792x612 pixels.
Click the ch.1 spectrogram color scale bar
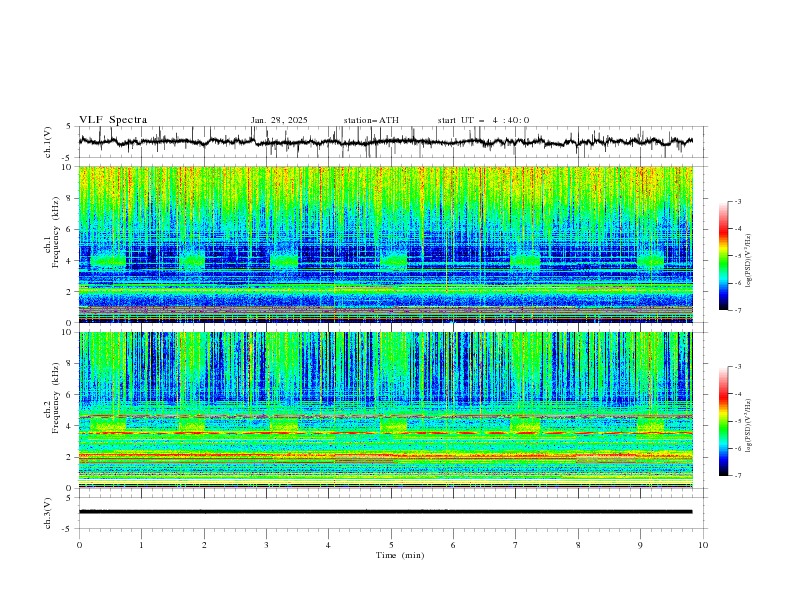click(723, 256)
